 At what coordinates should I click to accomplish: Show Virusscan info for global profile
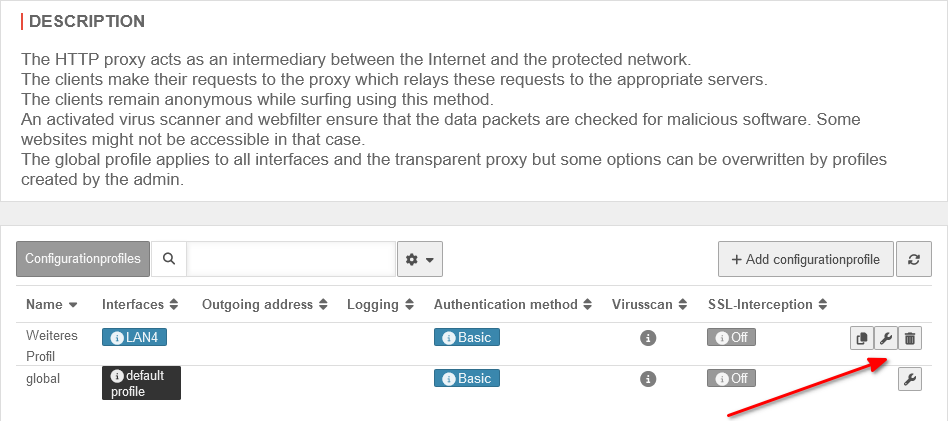[x=647, y=379]
